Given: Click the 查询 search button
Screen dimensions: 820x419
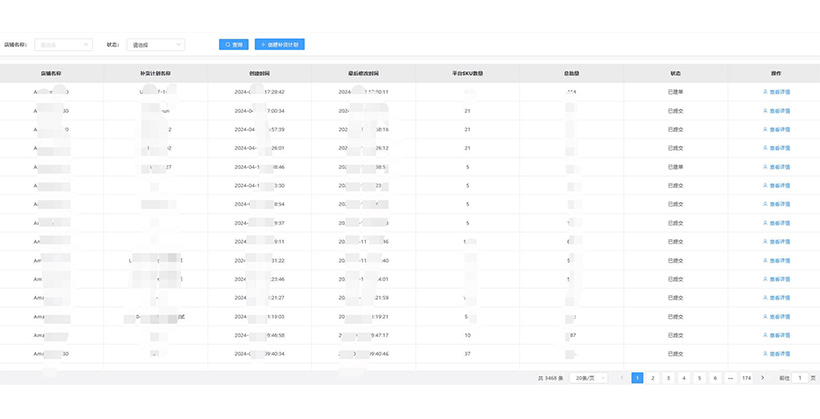Looking at the screenshot, I should click(x=234, y=45).
